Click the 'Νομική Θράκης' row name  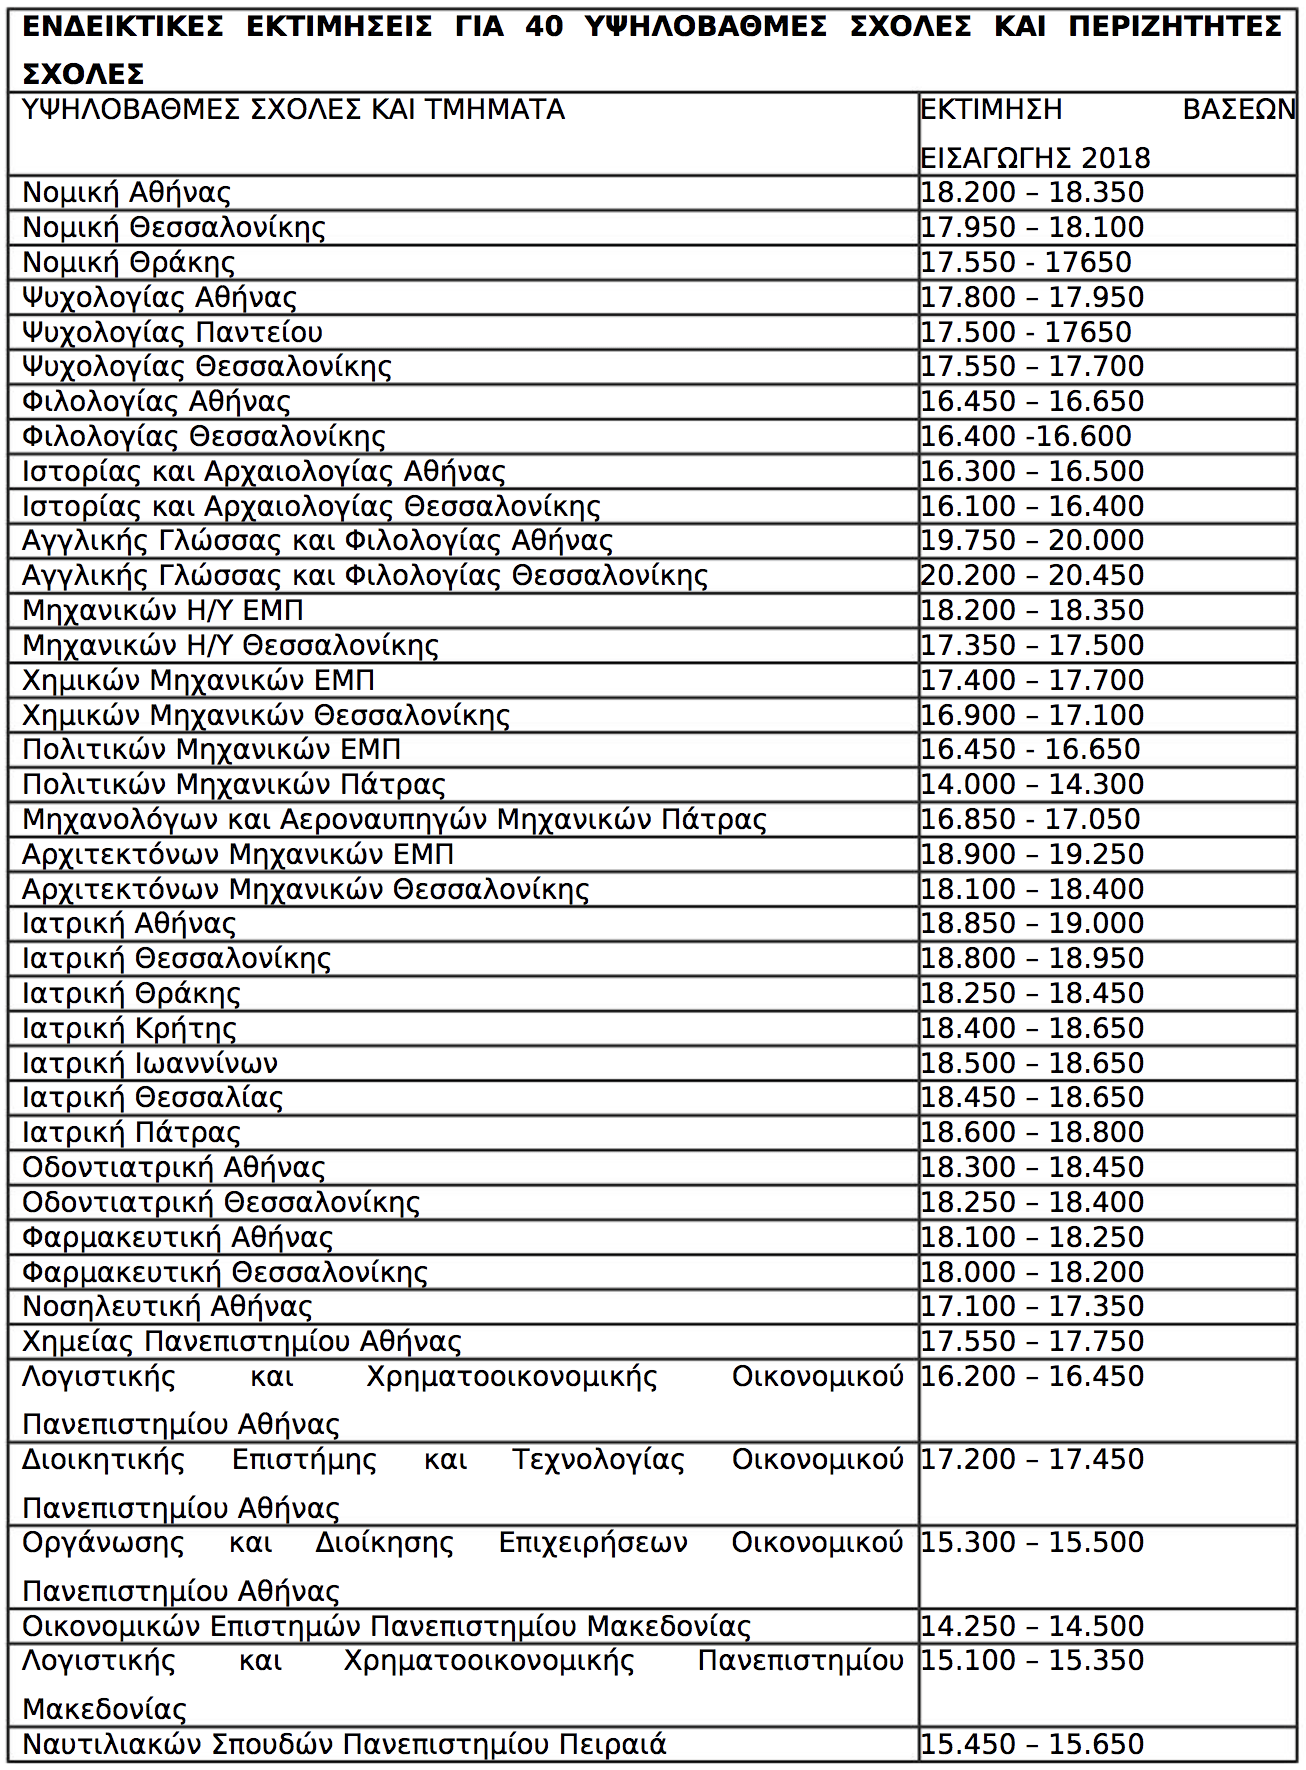(x=128, y=263)
